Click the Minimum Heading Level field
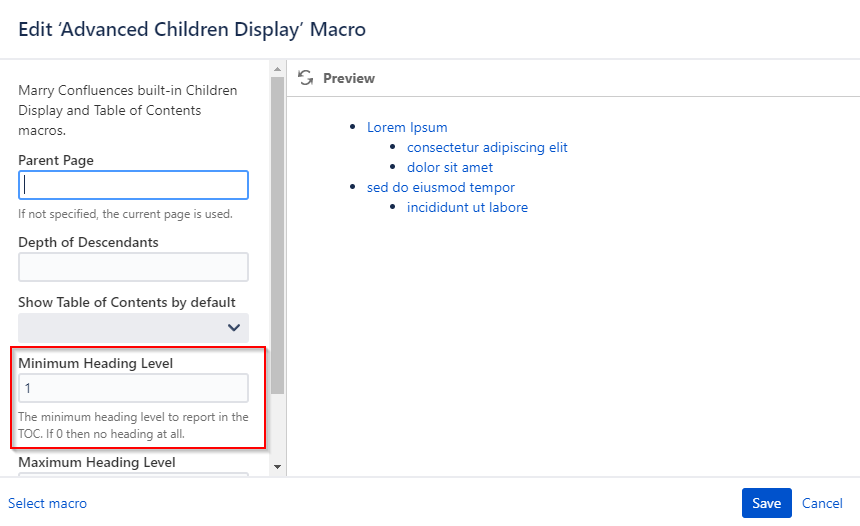The height and width of the screenshot is (526, 860). point(133,388)
